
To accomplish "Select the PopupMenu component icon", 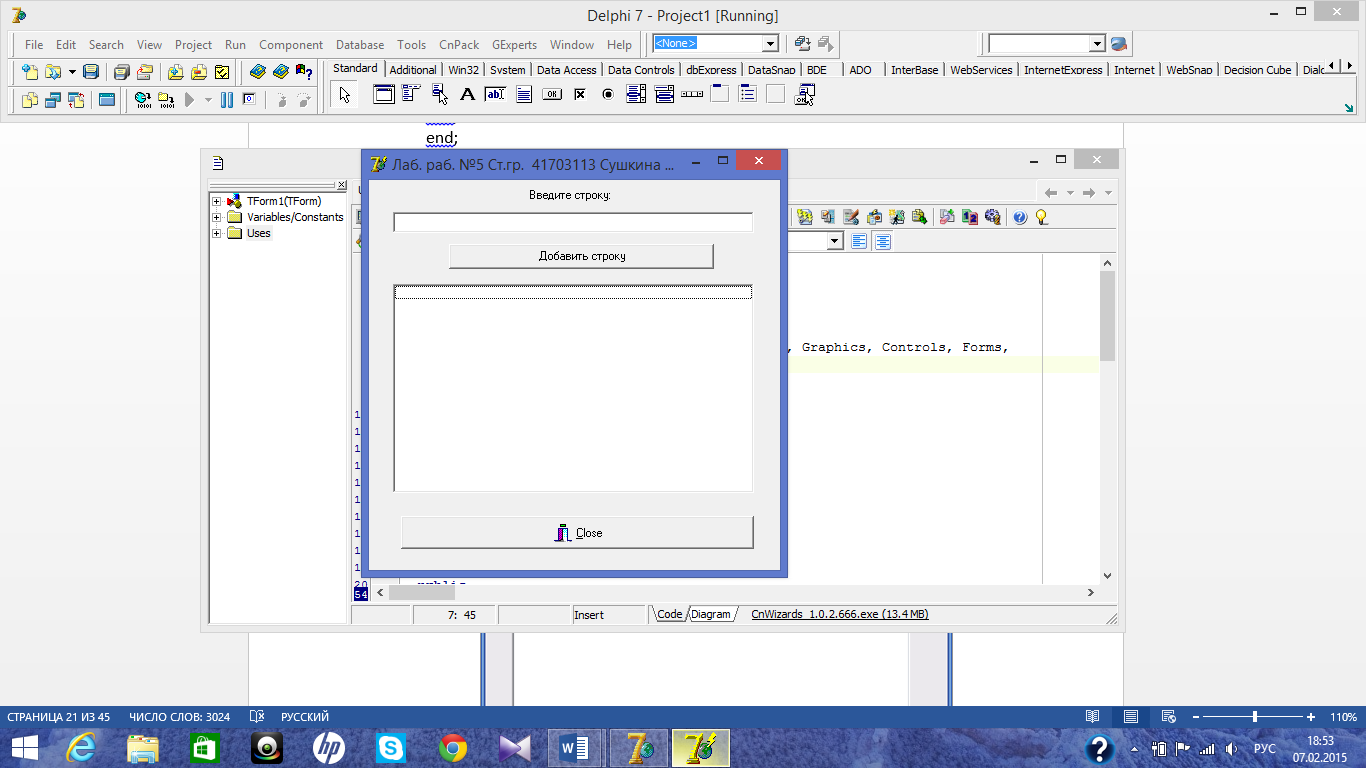I will 439,95.
